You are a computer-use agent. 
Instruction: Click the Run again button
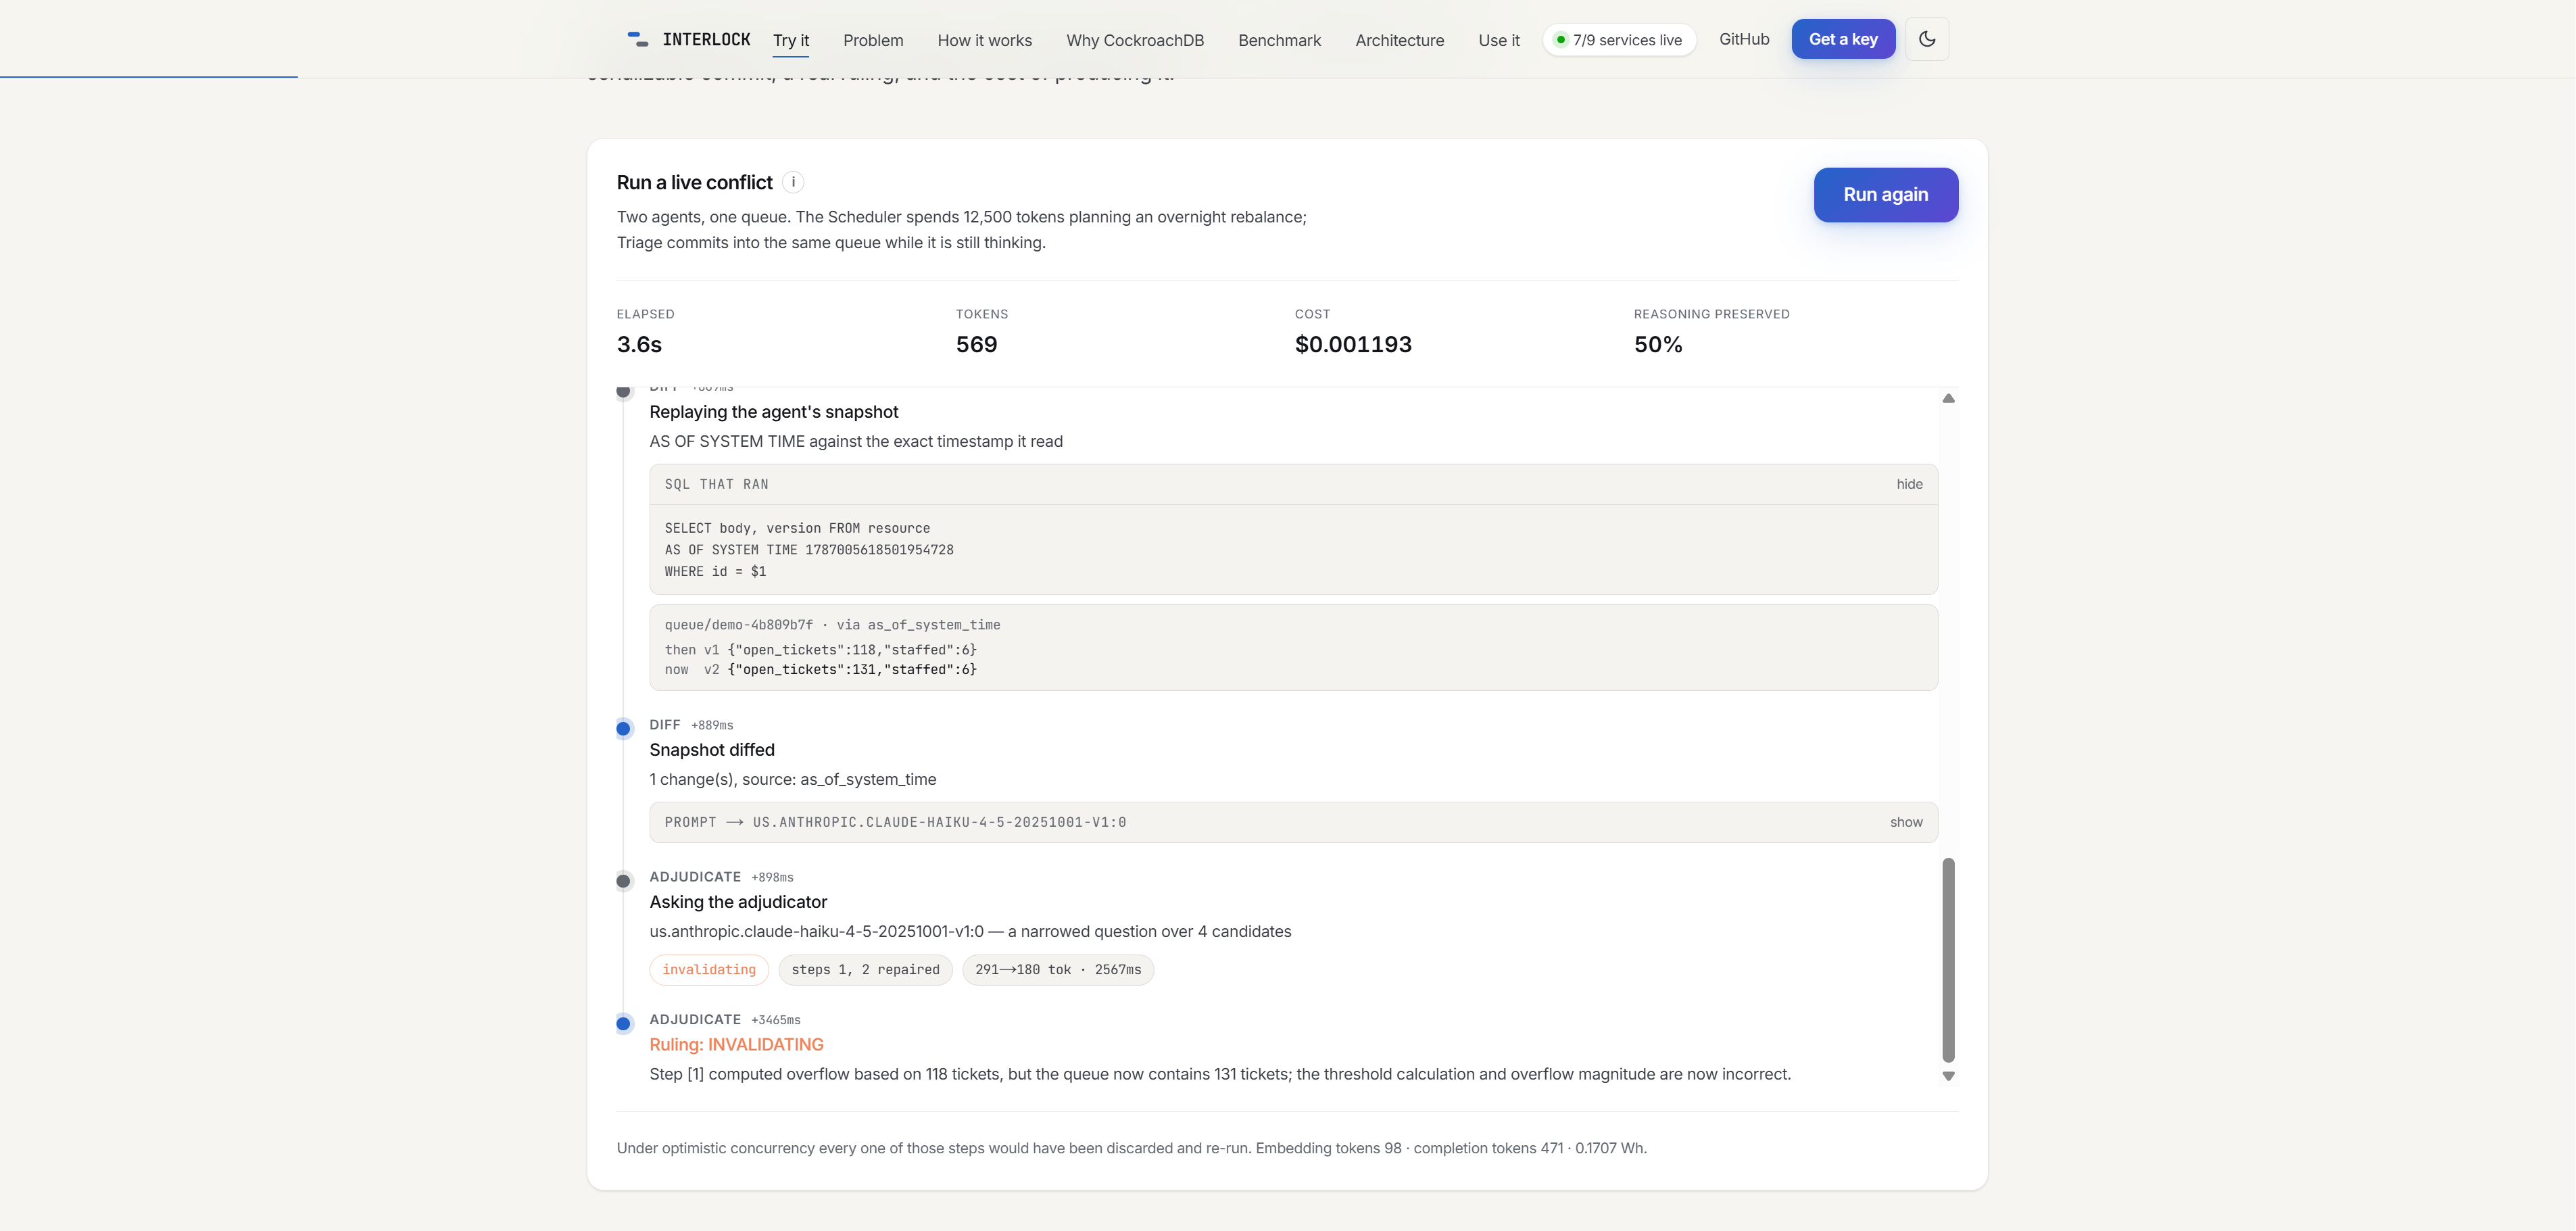(1886, 195)
